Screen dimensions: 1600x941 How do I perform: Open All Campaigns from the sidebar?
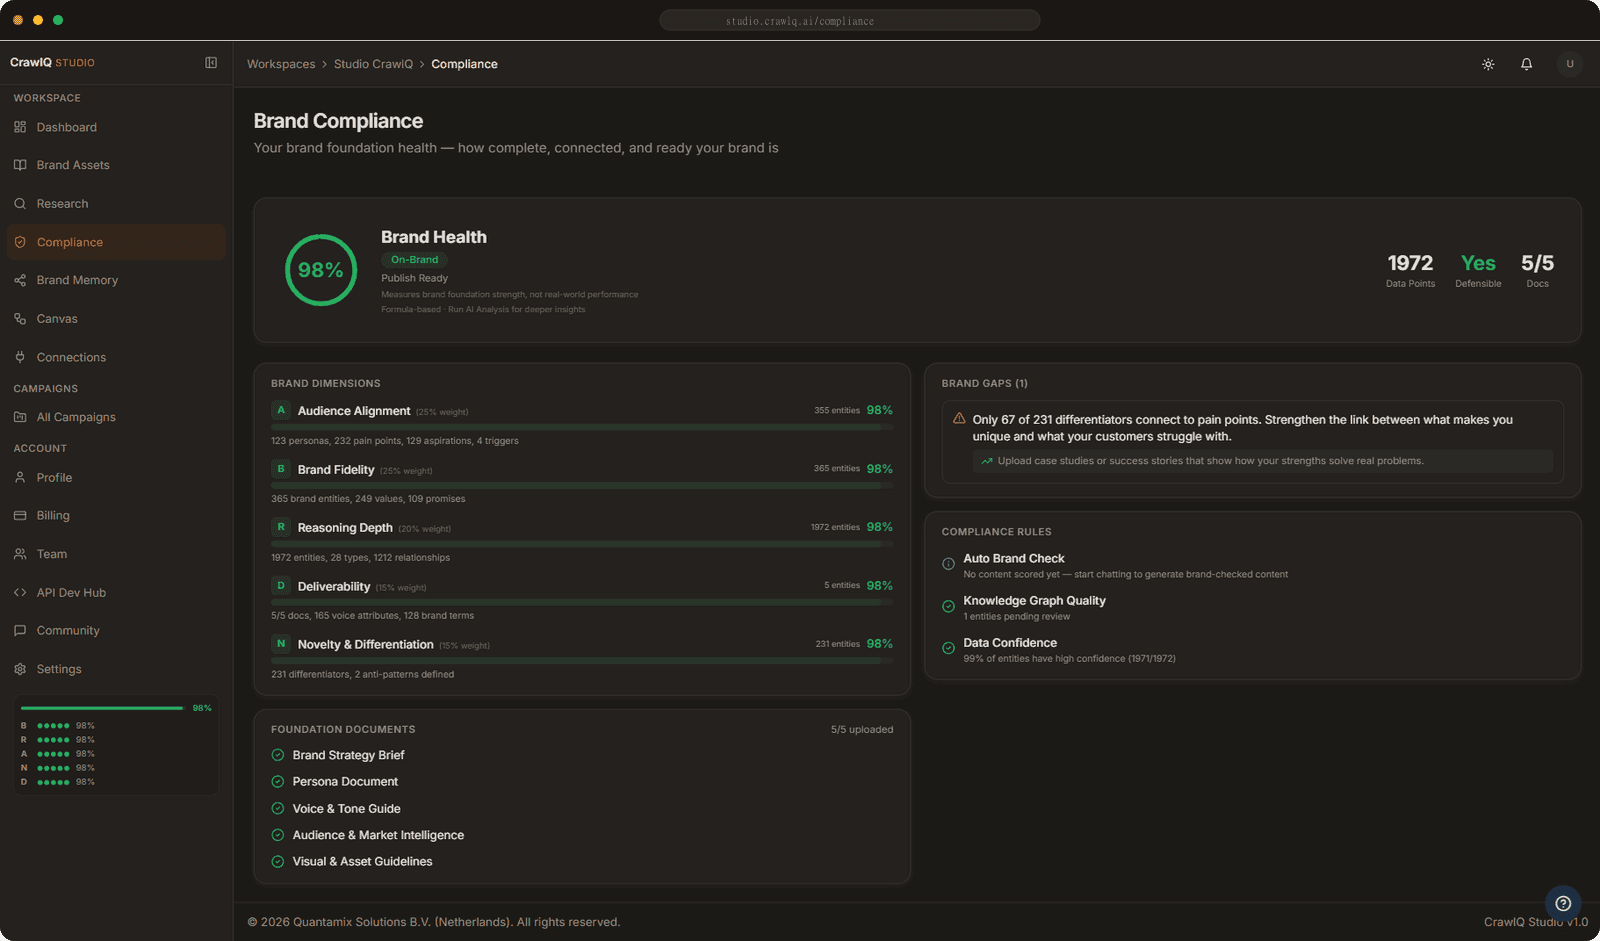[x=77, y=417]
